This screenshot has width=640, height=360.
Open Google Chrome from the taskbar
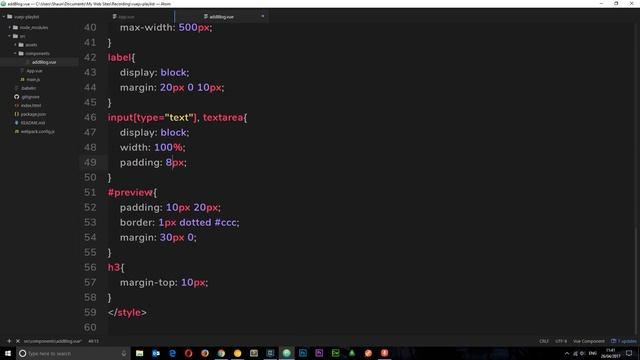(221, 353)
